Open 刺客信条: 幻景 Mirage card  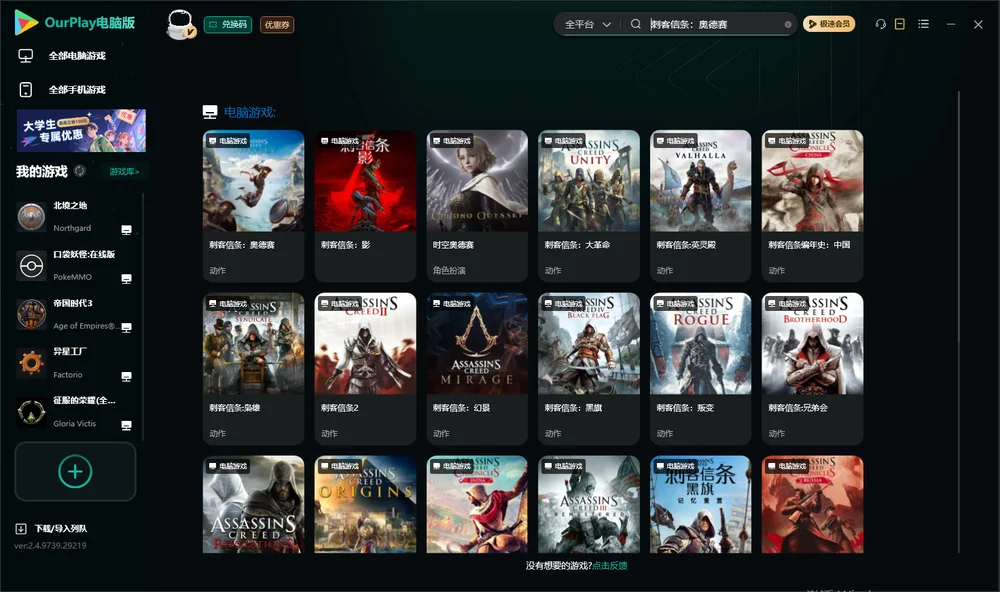477,368
